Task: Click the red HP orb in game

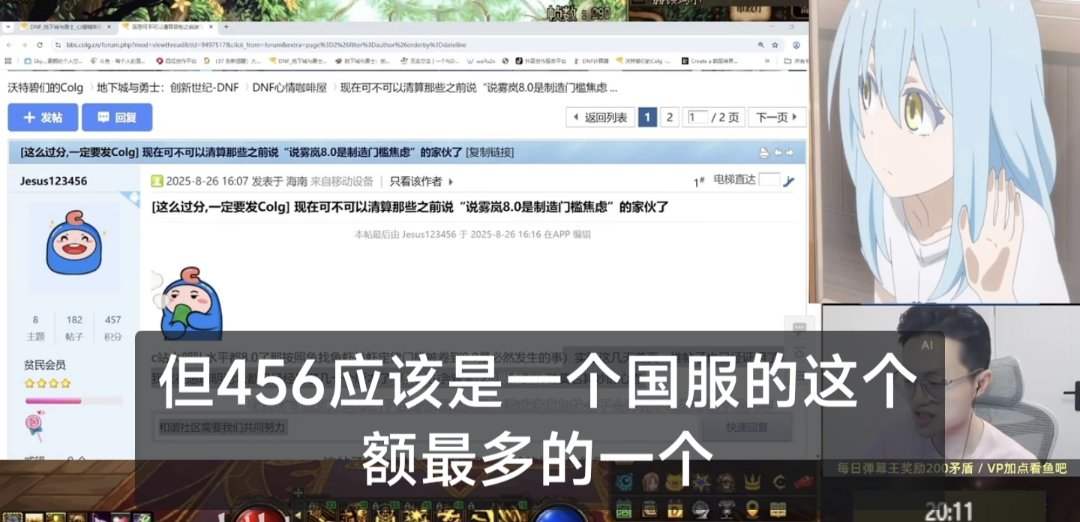Action: (260, 514)
